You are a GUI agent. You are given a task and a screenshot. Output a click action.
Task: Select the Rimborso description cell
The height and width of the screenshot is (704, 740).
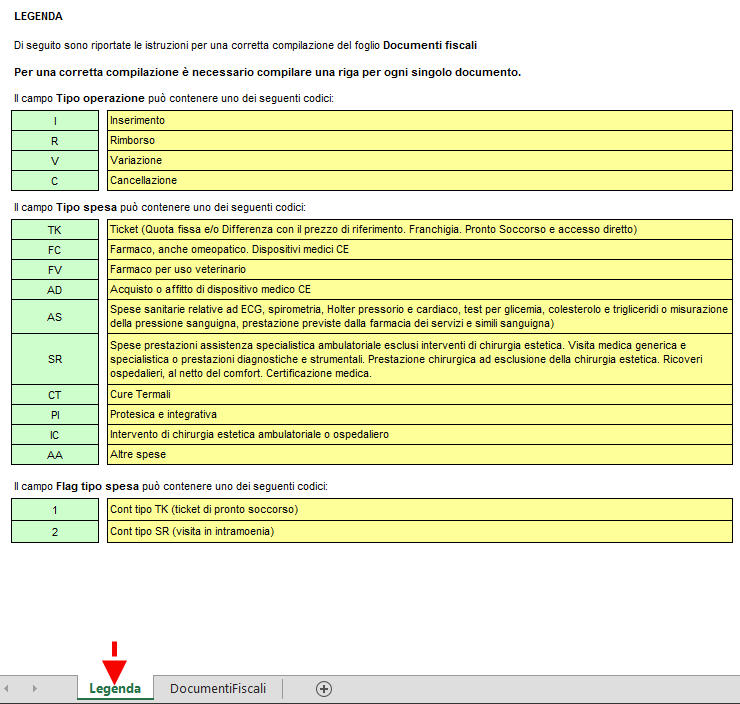click(x=420, y=141)
